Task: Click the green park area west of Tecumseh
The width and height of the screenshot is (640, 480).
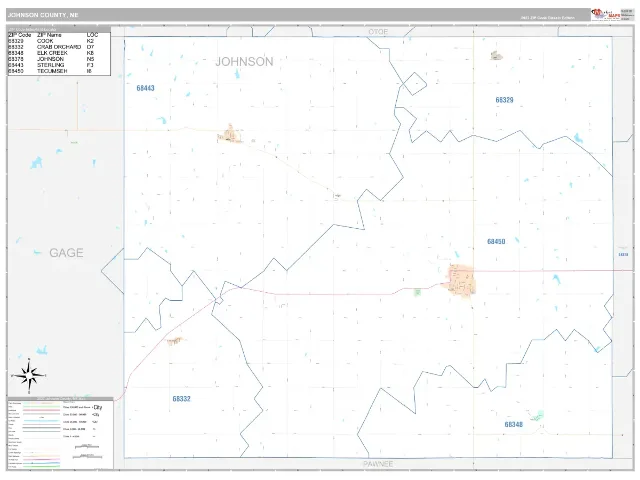Action: click(x=417, y=292)
